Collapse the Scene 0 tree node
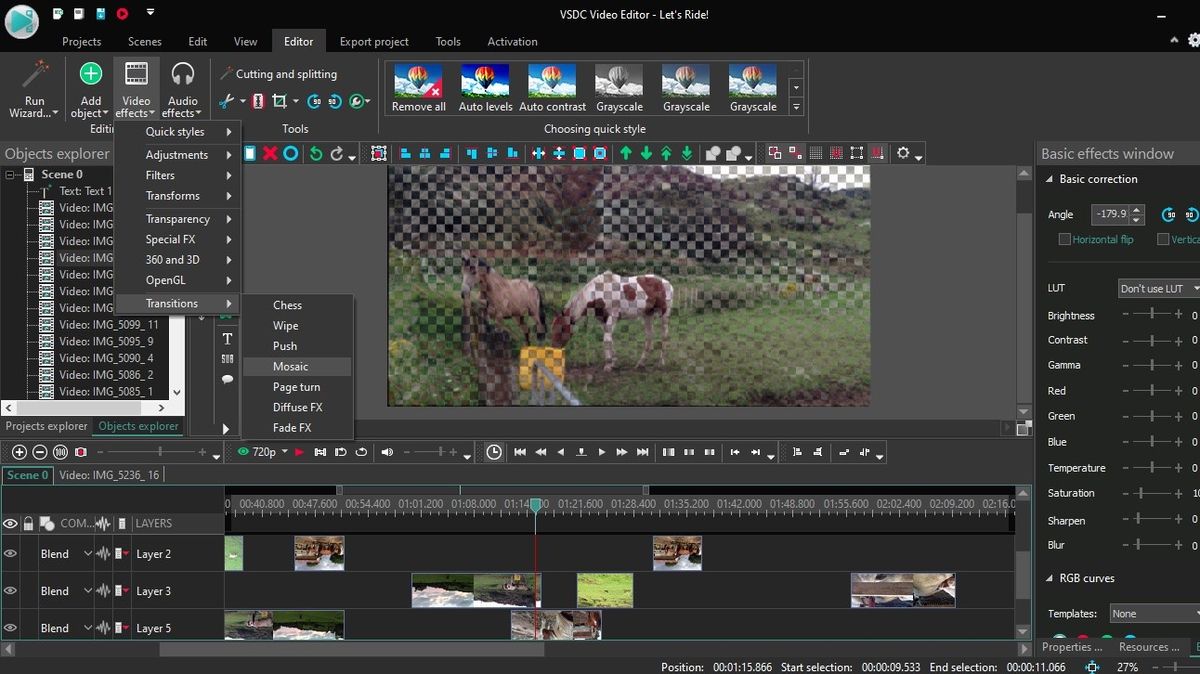The width and height of the screenshot is (1200, 674). coord(8,174)
